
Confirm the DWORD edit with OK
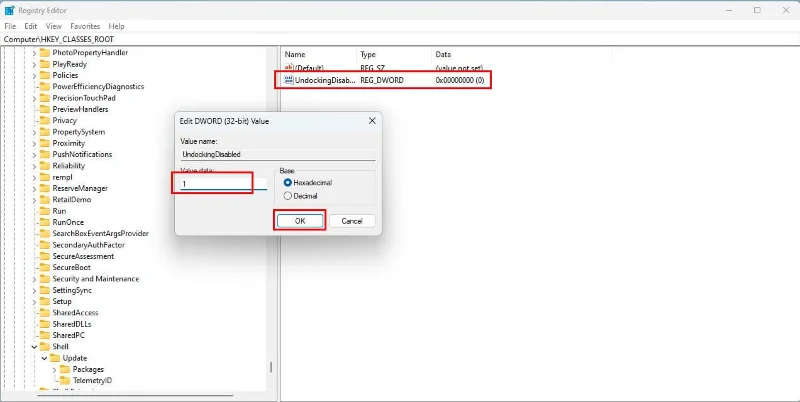(299, 221)
